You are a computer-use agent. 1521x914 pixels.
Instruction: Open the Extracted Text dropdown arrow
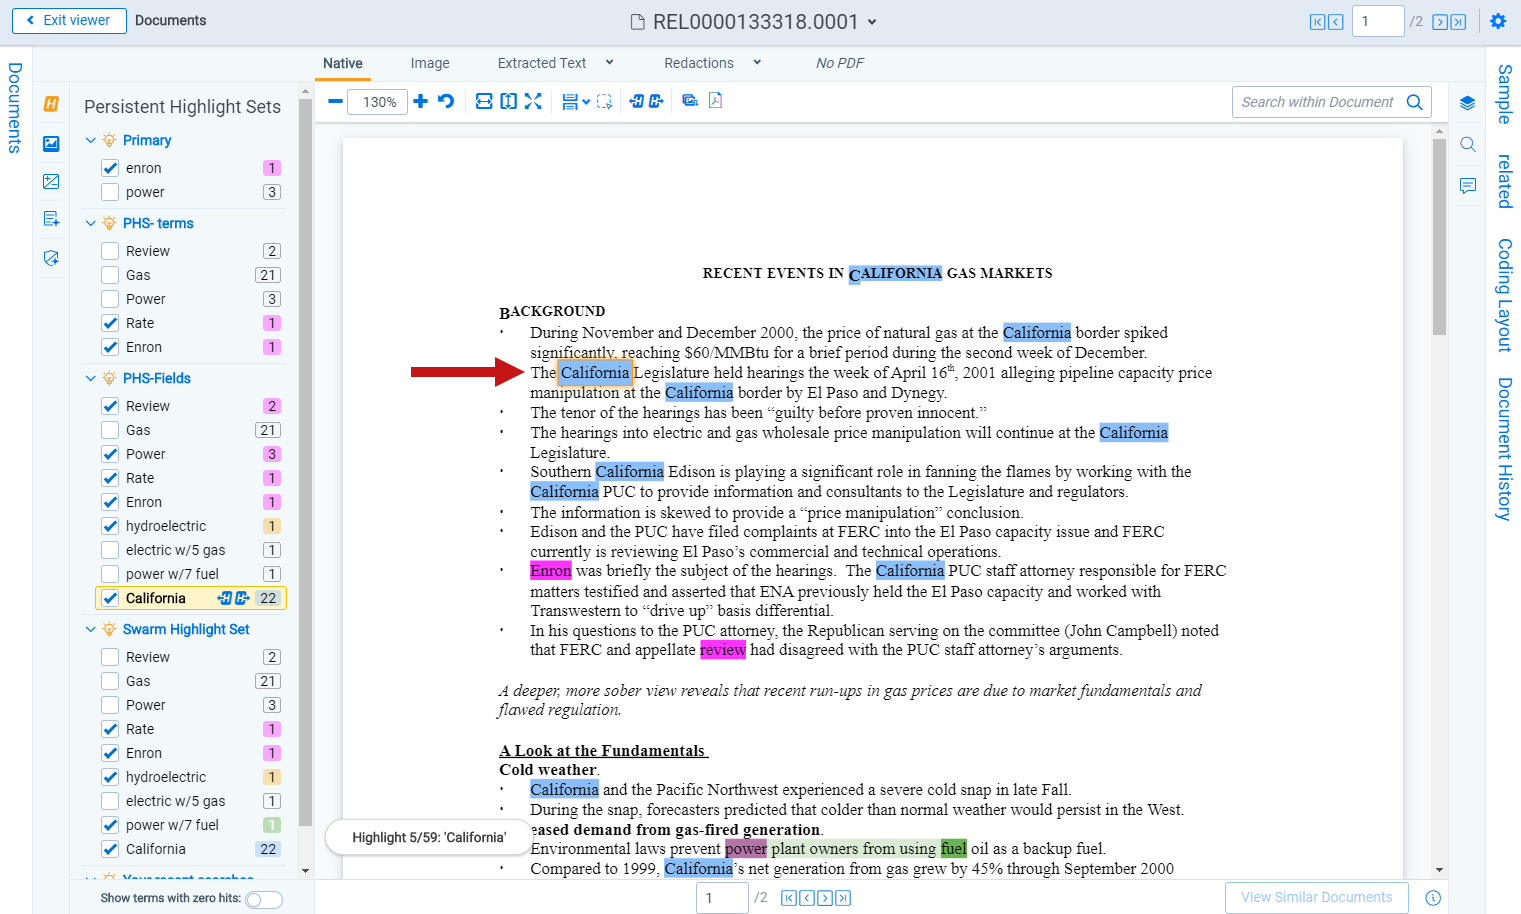click(x=610, y=62)
